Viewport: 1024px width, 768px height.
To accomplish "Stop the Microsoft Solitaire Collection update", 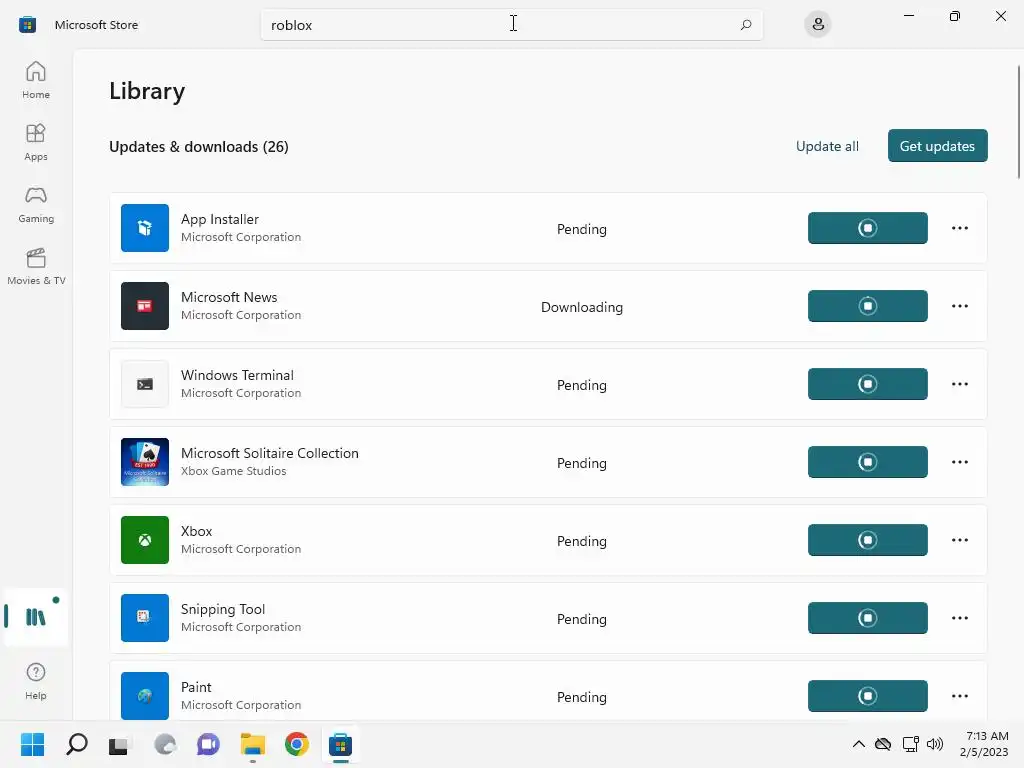I will 867,462.
